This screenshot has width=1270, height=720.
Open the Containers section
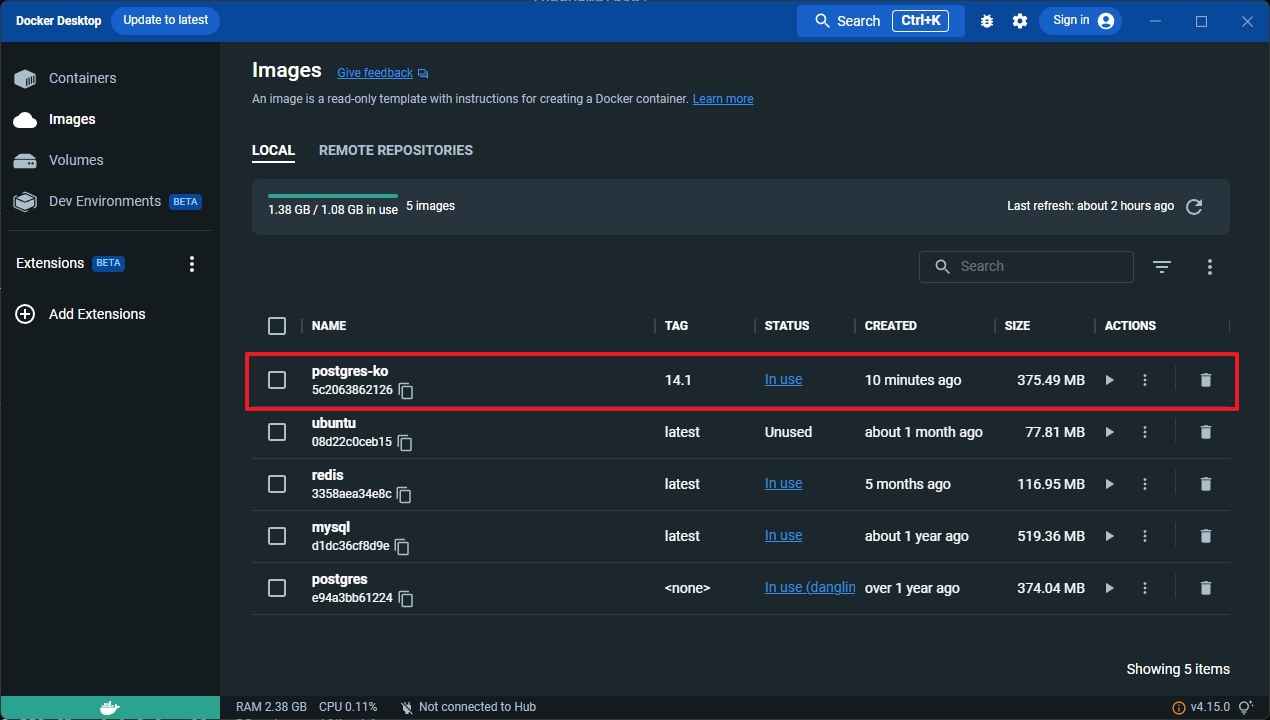[110, 78]
